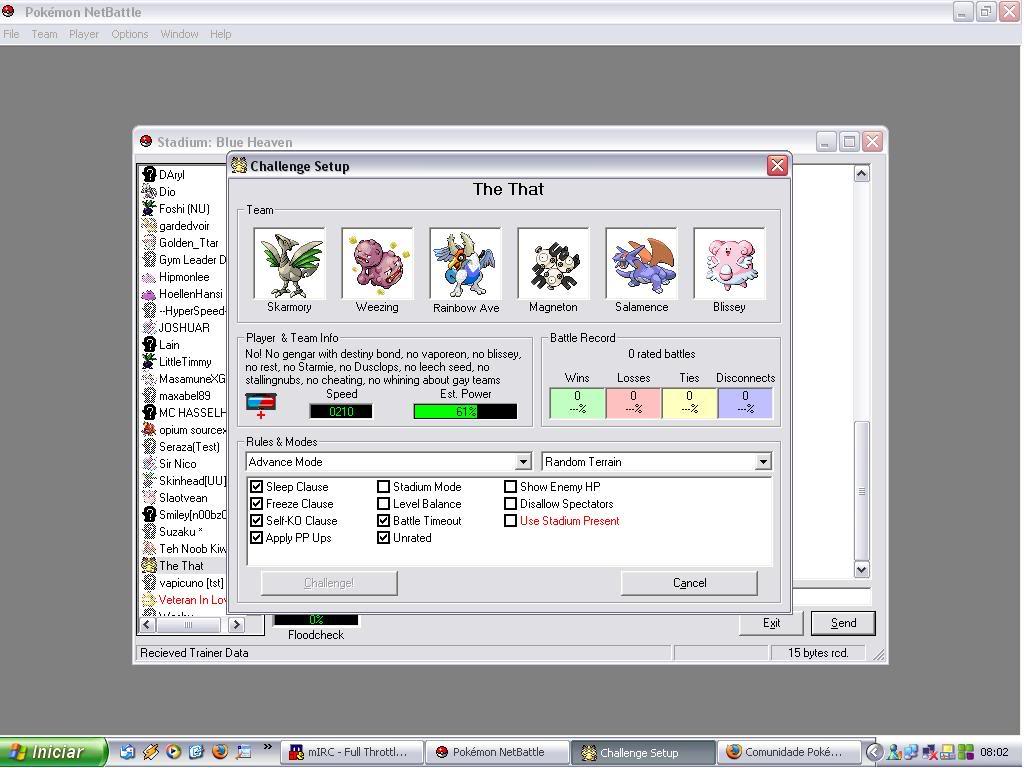Screen dimensions: 1024x768
Task: Open Winamp from the quick launch bar
Action: click(x=150, y=752)
